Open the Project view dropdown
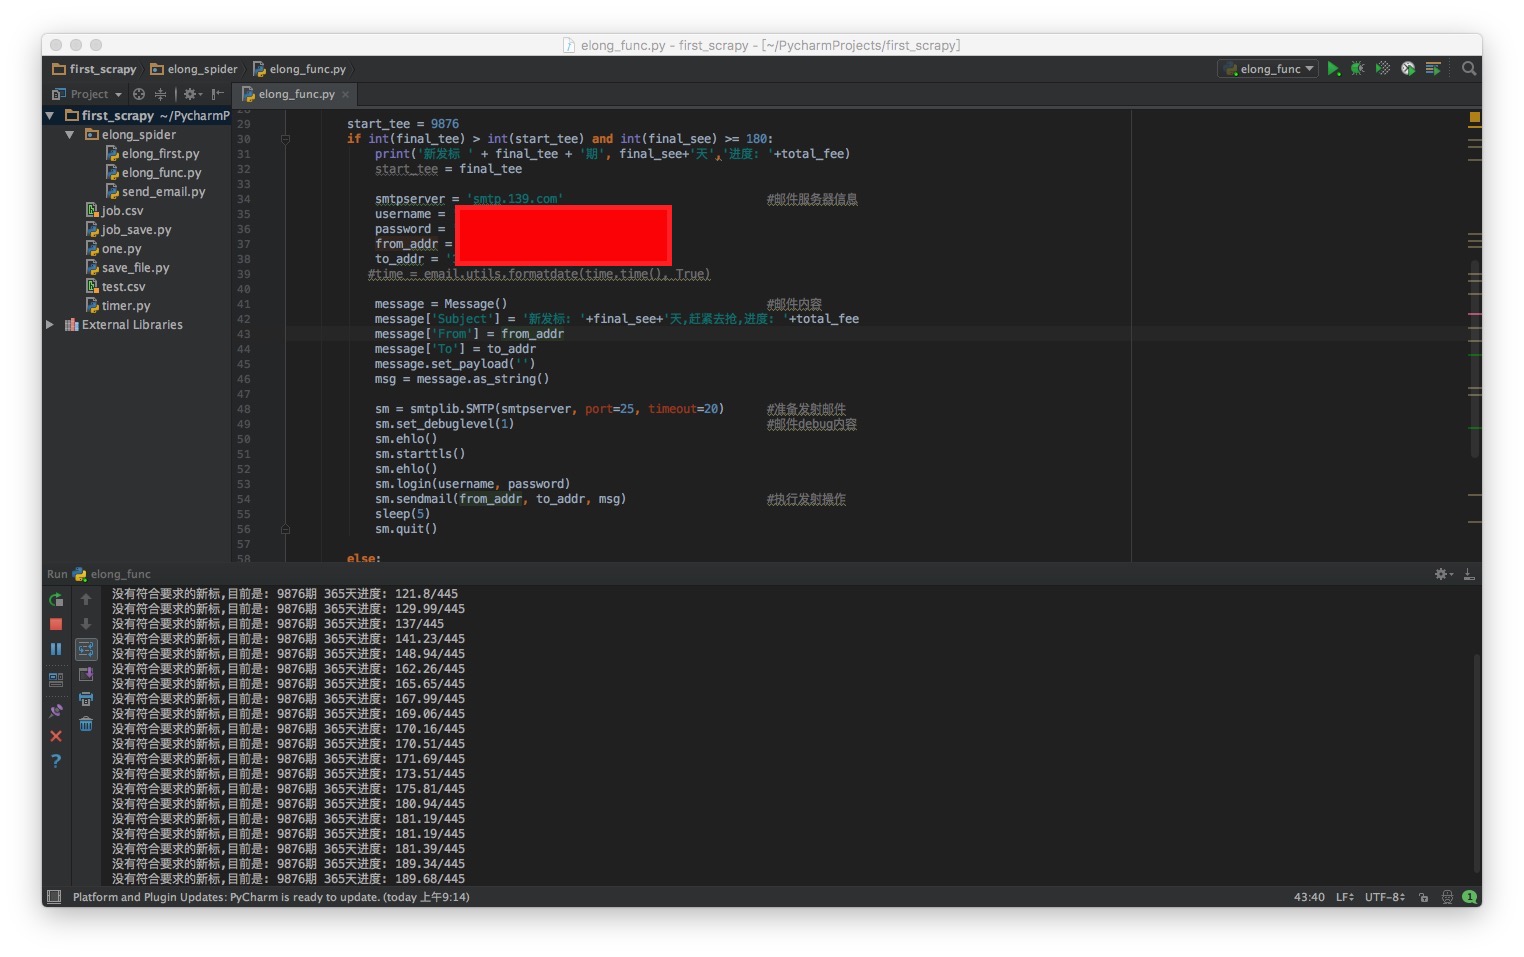This screenshot has width=1524, height=957. point(87,94)
